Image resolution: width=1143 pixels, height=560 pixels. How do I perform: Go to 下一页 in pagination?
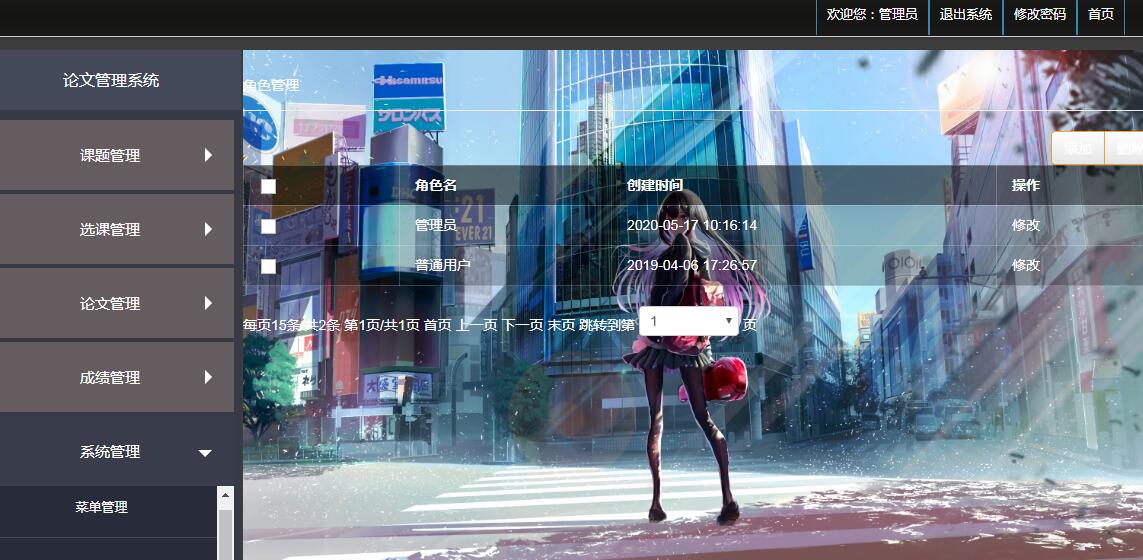pyautogui.click(x=523, y=325)
